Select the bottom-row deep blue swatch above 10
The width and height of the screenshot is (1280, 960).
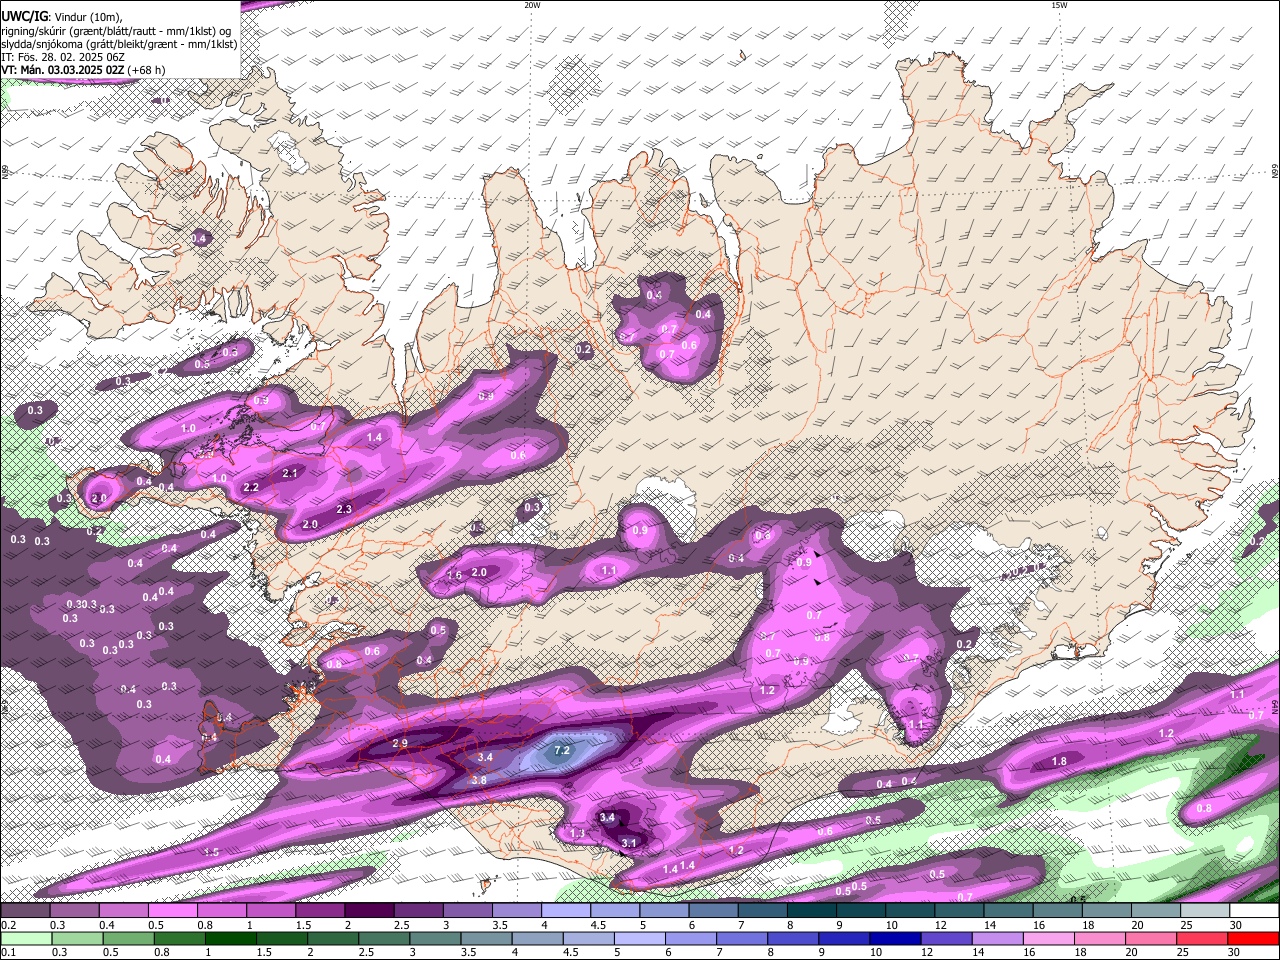(x=894, y=938)
